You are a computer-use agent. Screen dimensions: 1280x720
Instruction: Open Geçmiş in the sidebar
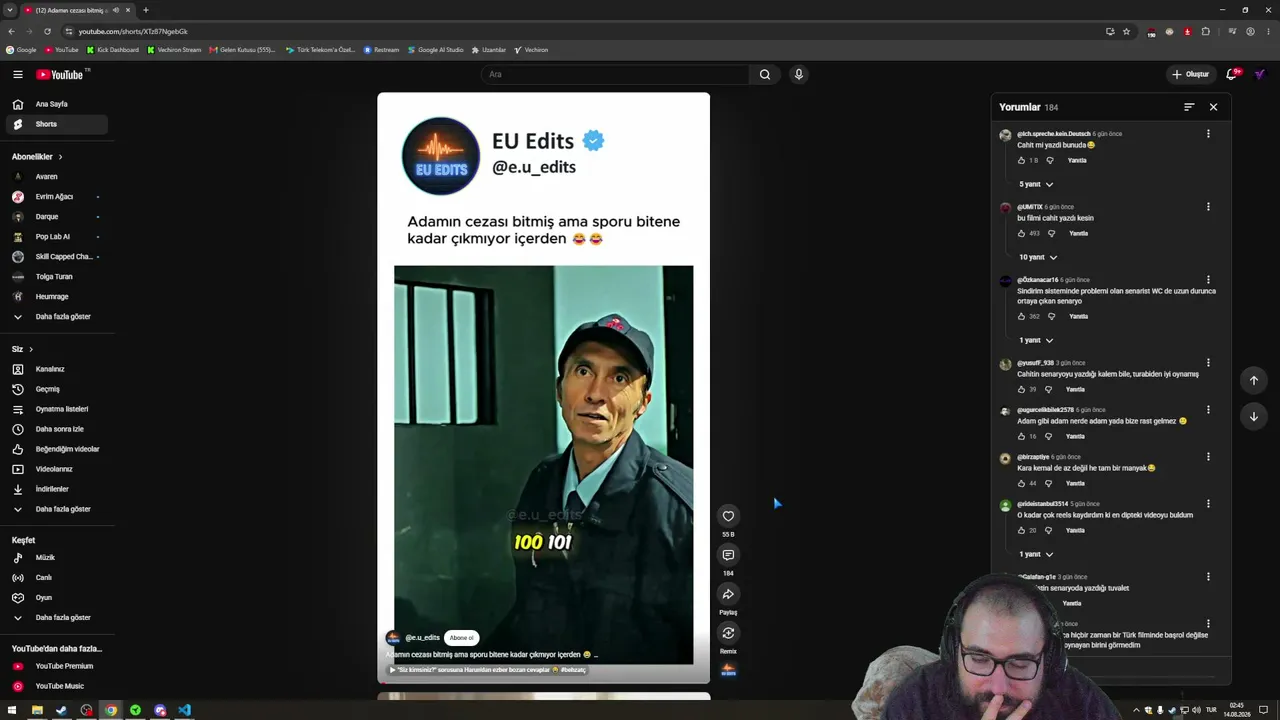pos(56,389)
